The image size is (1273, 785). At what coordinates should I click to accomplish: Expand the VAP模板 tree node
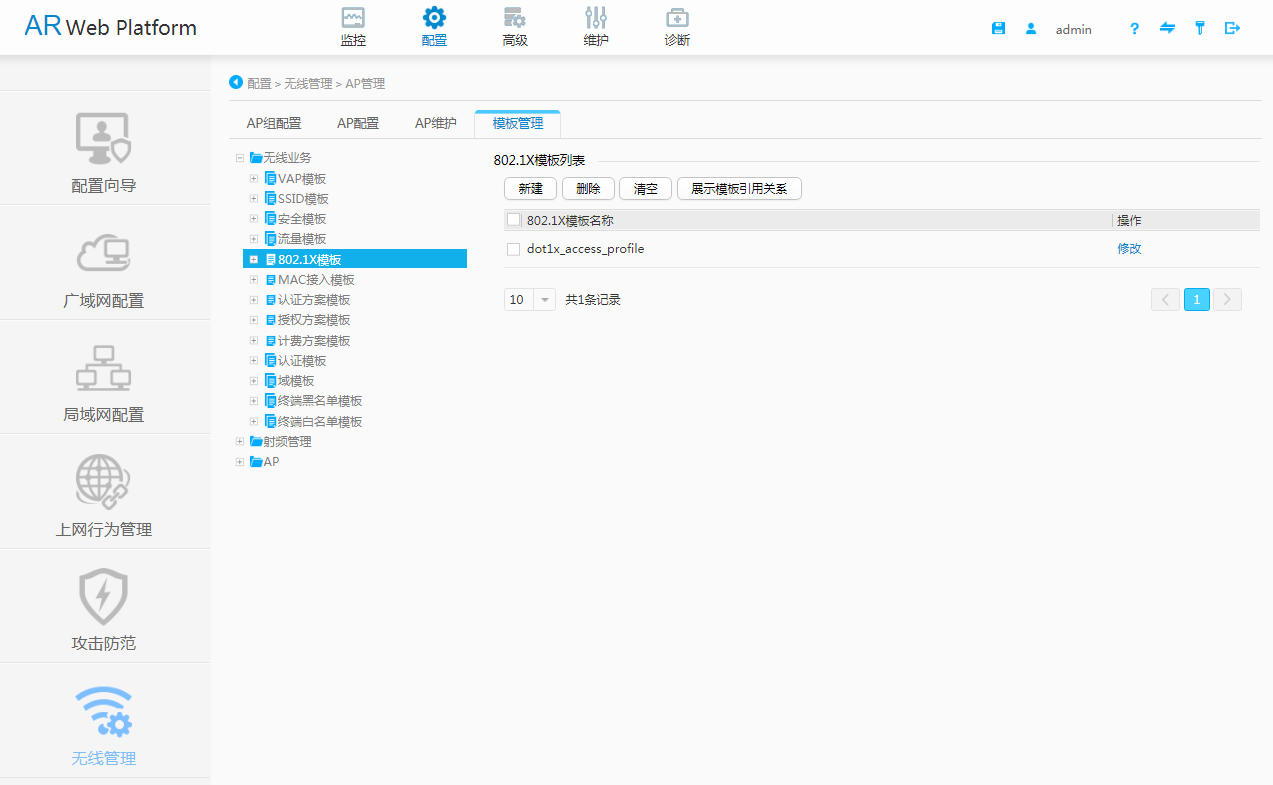point(253,177)
